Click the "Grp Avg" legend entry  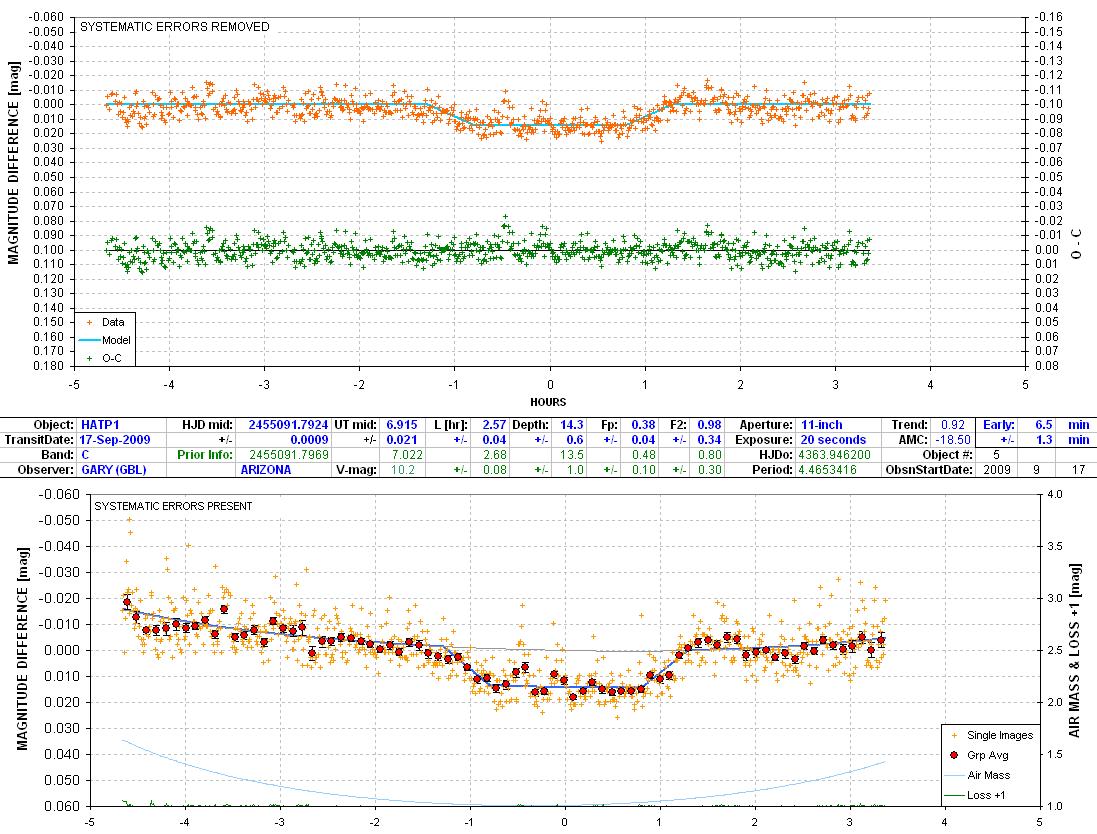point(980,755)
